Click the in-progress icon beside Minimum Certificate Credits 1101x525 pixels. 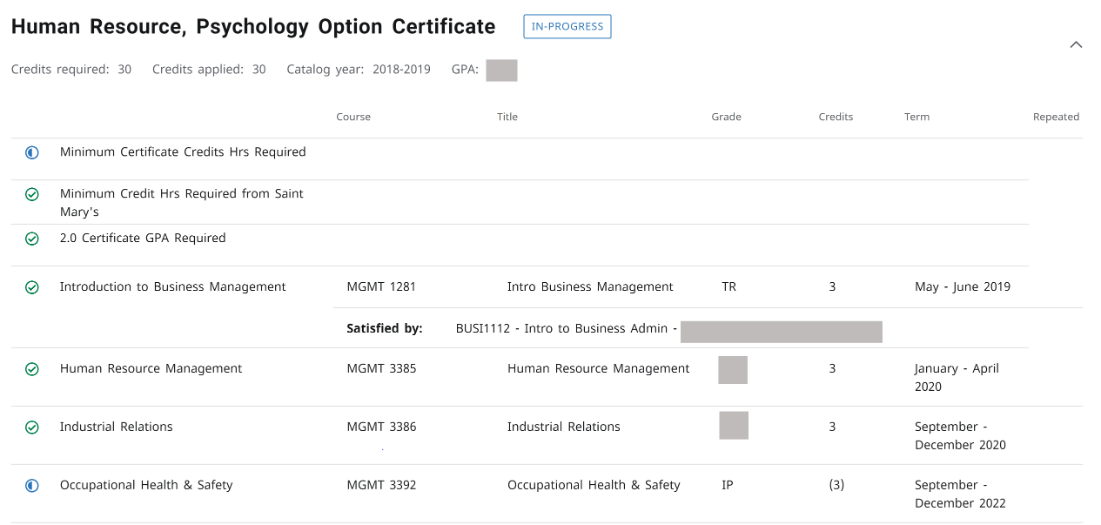pos(32,153)
